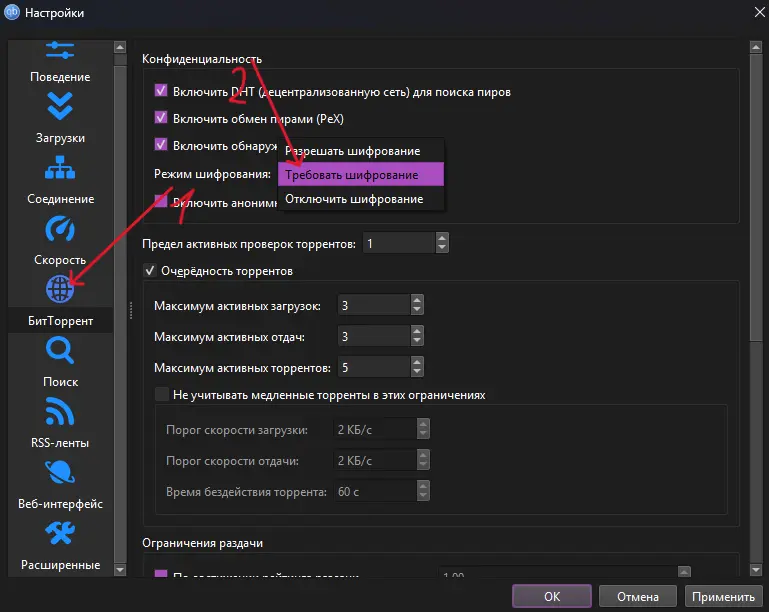Viewport: 769px width, 612px height.
Task: Toggle Включить обмен пирами (PeX) checkbox
Action: (x=161, y=117)
